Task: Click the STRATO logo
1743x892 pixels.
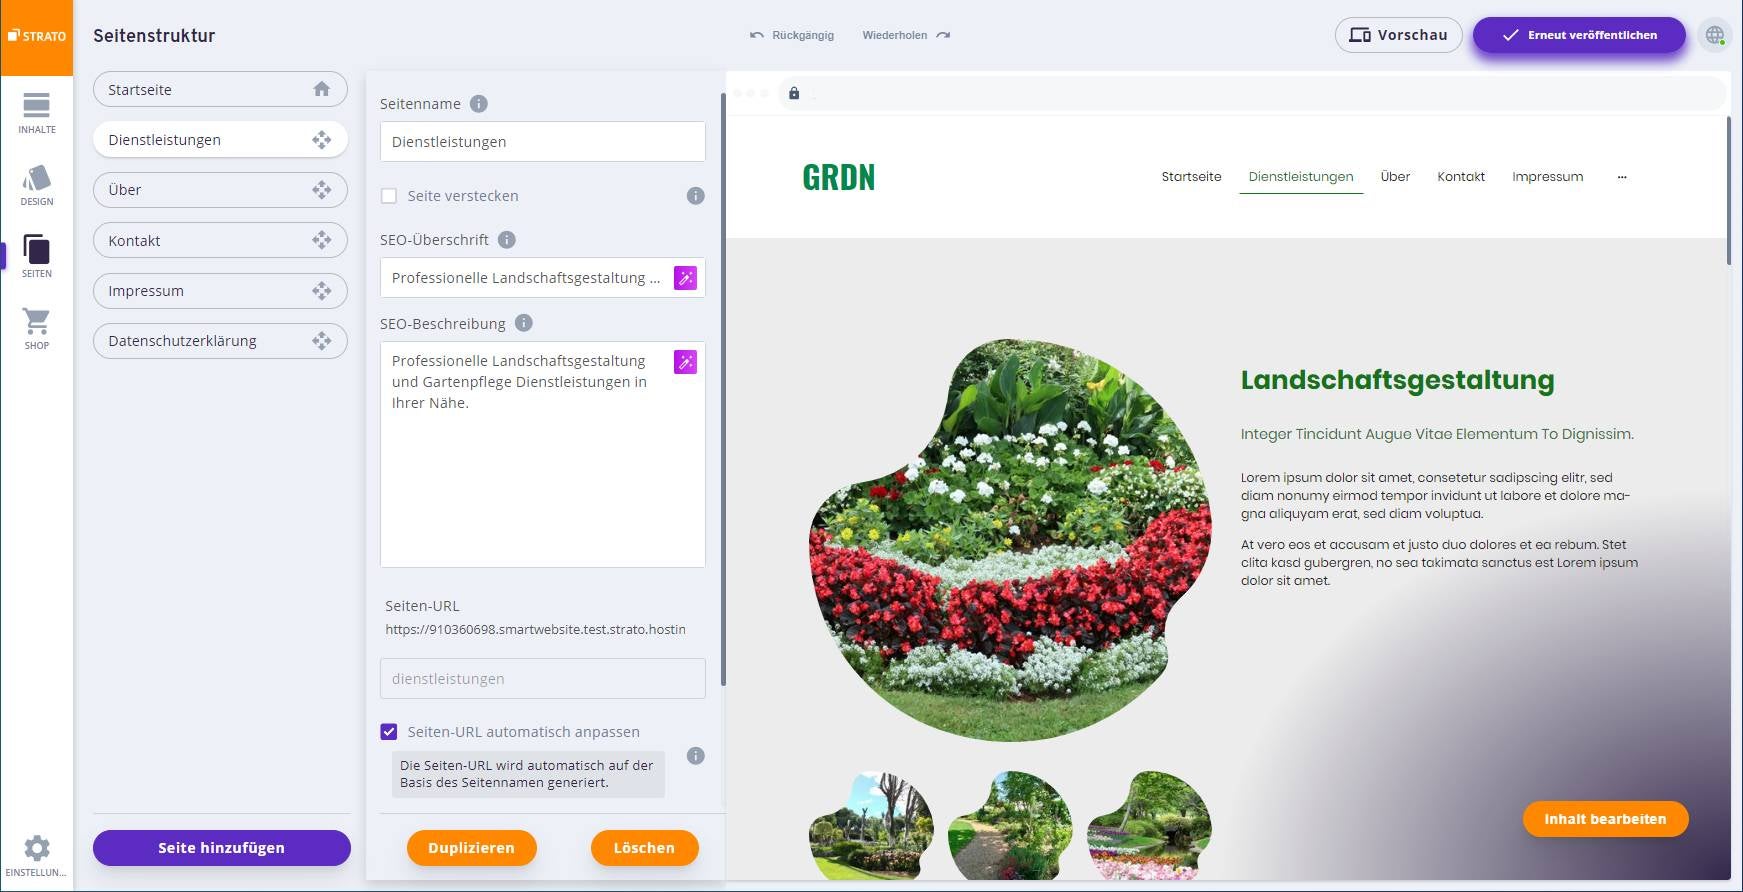Action: coord(36,36)
